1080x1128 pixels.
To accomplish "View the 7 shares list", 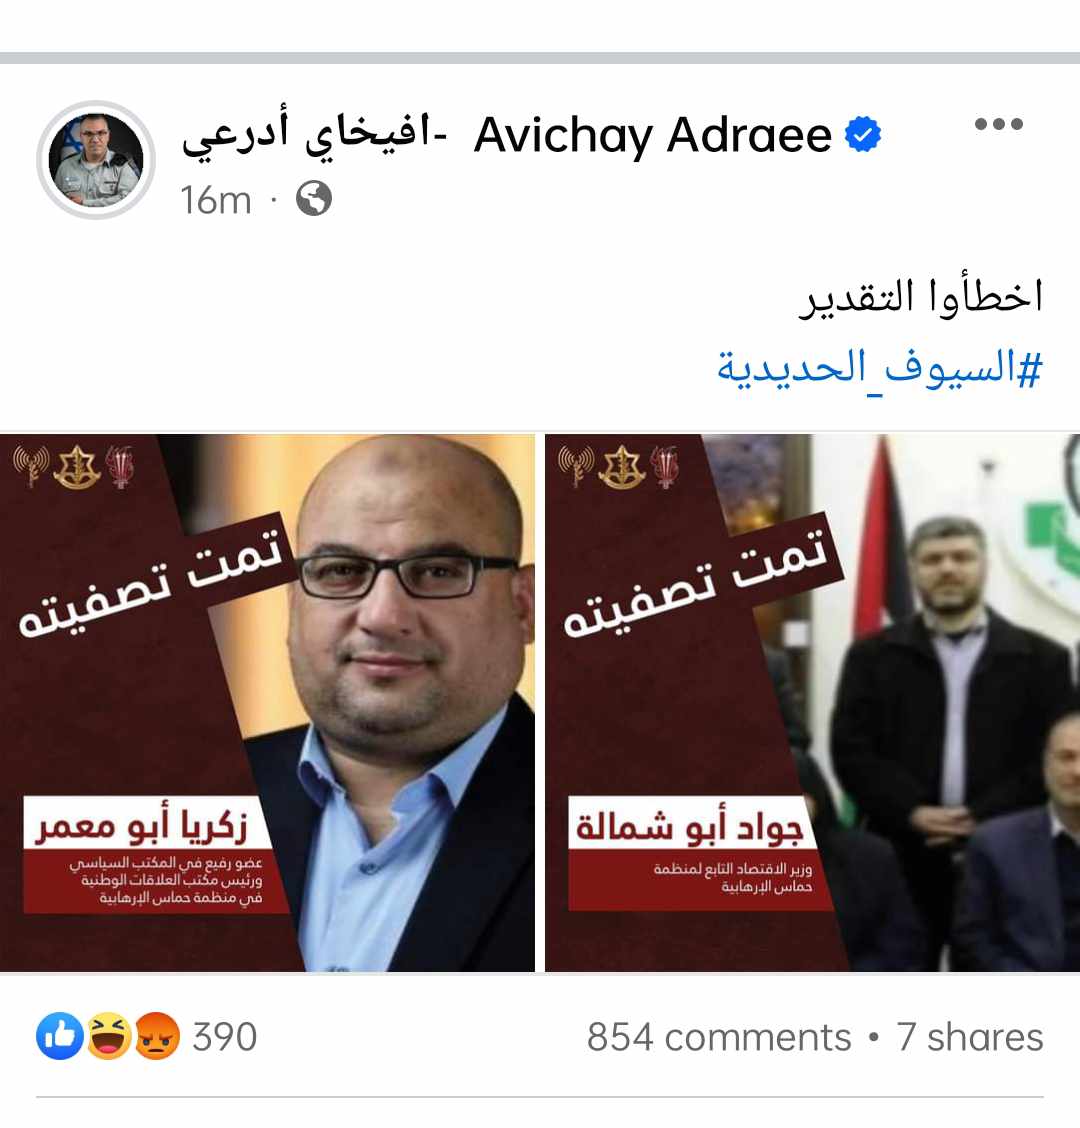I will point(969,1037).
